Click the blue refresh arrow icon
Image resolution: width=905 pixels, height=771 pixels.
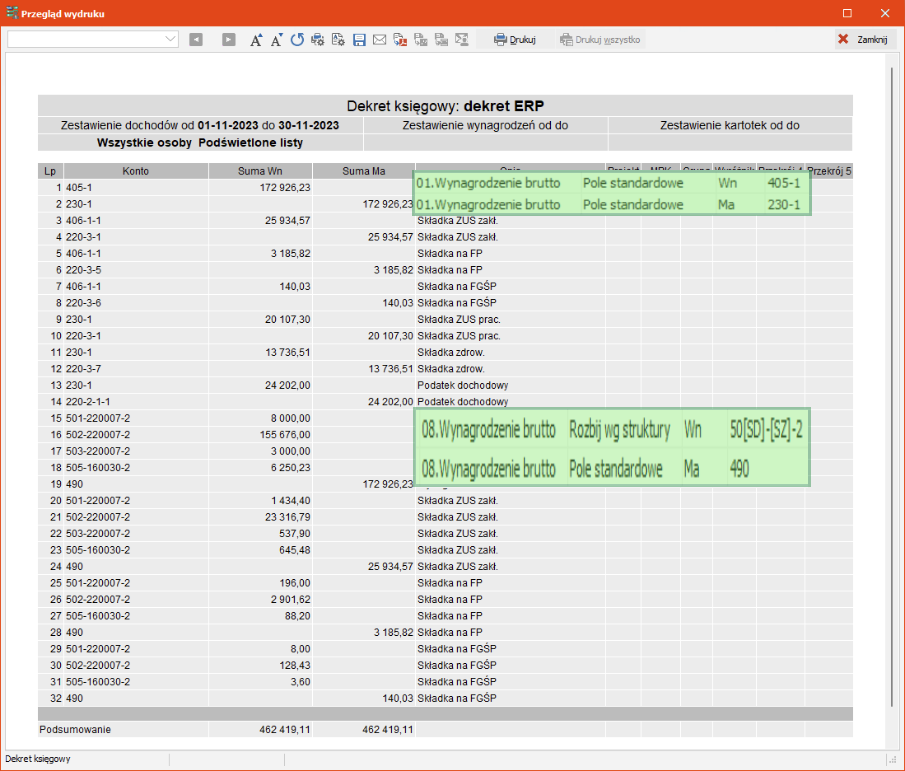tap(297, 39)
